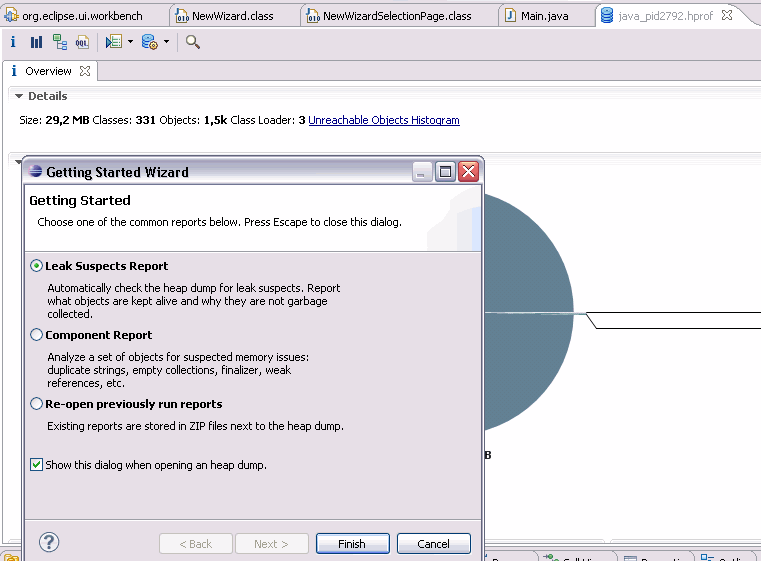The image size is (761, 561).
Task: Open the Histogram toolbar icon
Action: point(36,42)
